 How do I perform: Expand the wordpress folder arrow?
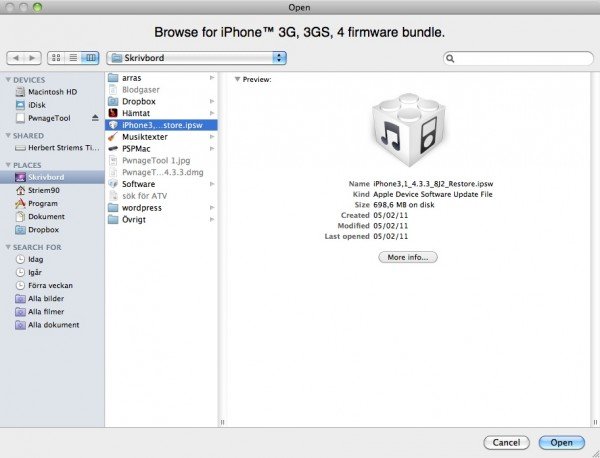point(212,208)
